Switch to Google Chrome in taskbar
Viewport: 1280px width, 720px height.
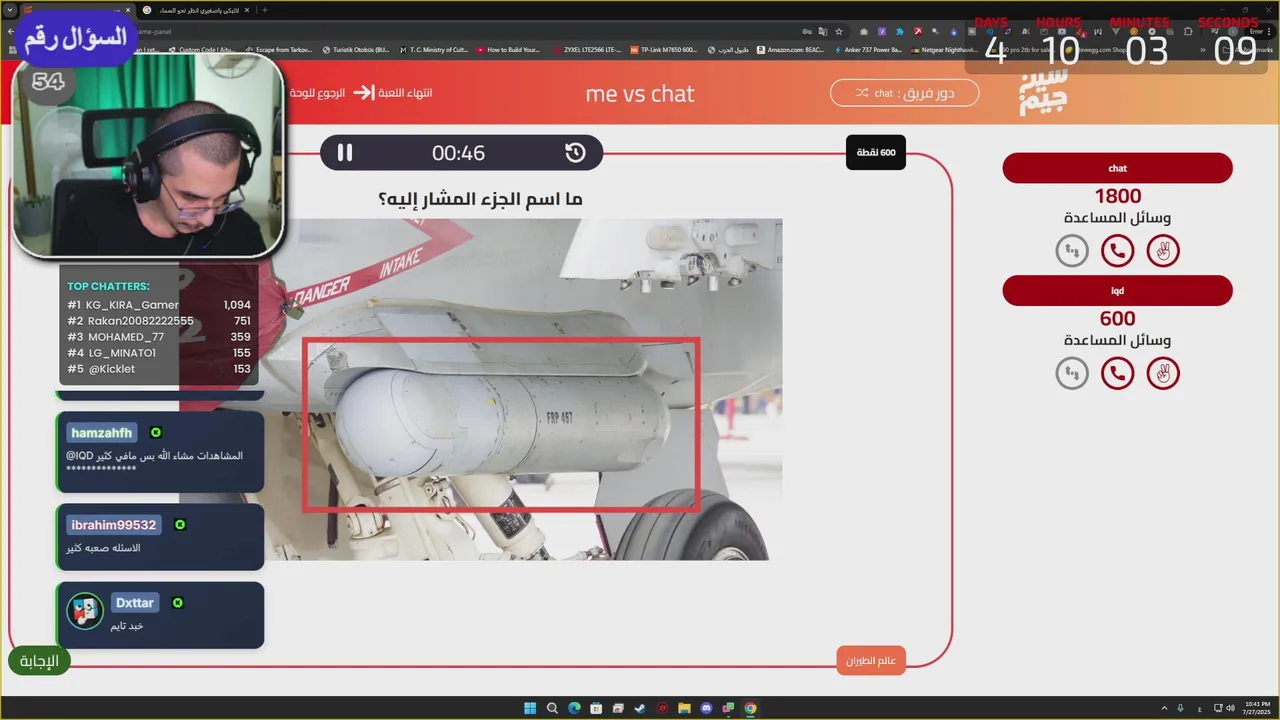[750, 708]
